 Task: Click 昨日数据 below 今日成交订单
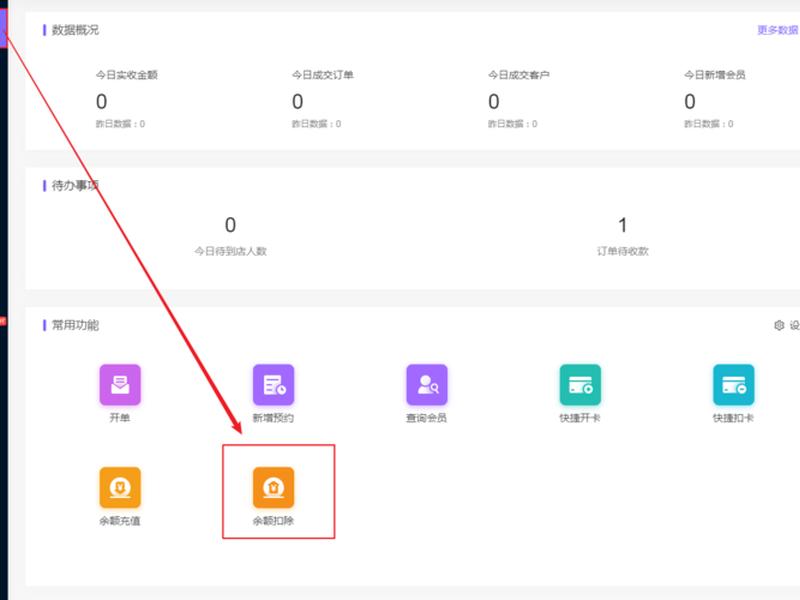tap(316, 124)
